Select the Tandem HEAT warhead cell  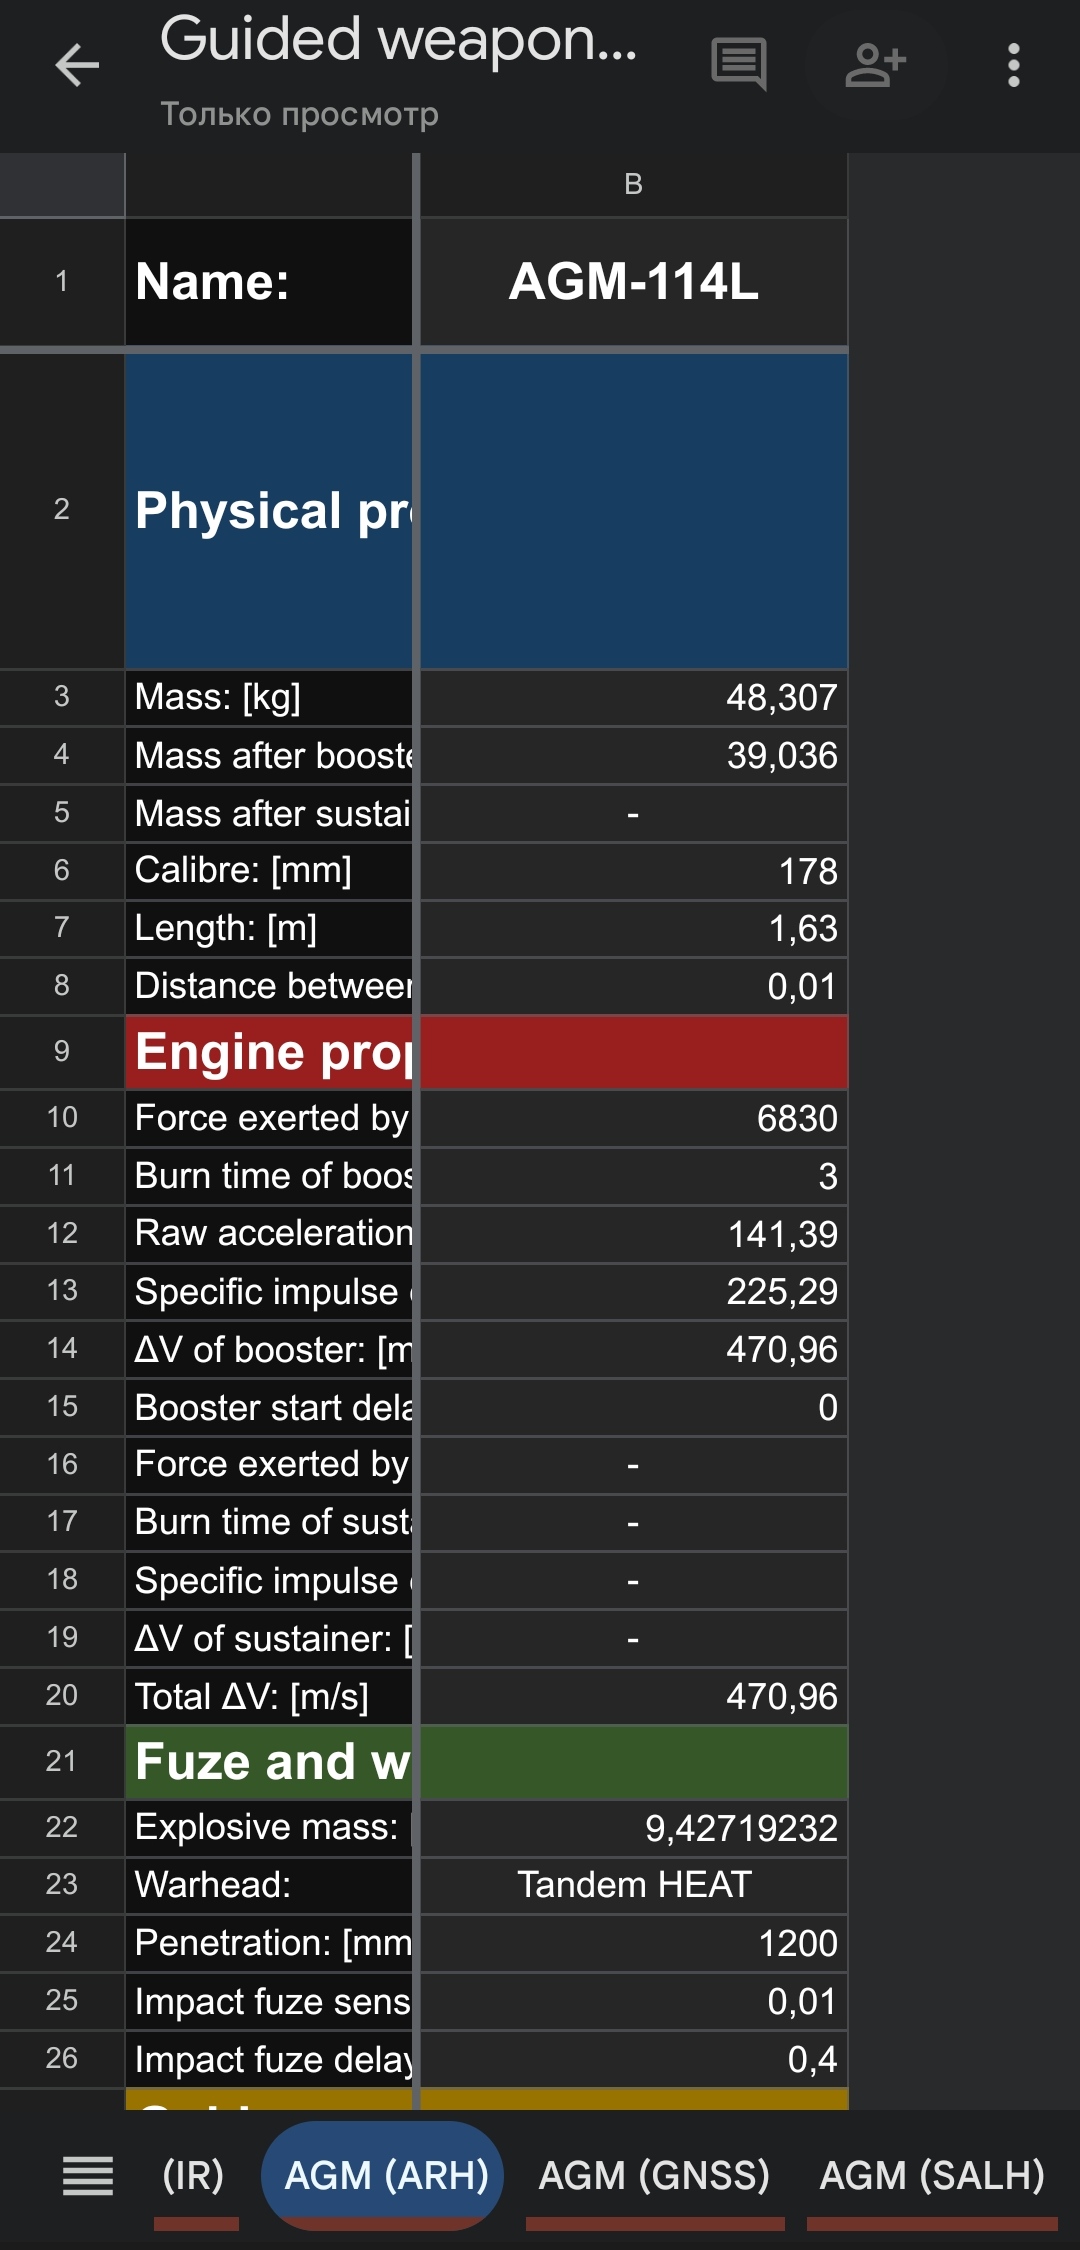(633, 1885)
